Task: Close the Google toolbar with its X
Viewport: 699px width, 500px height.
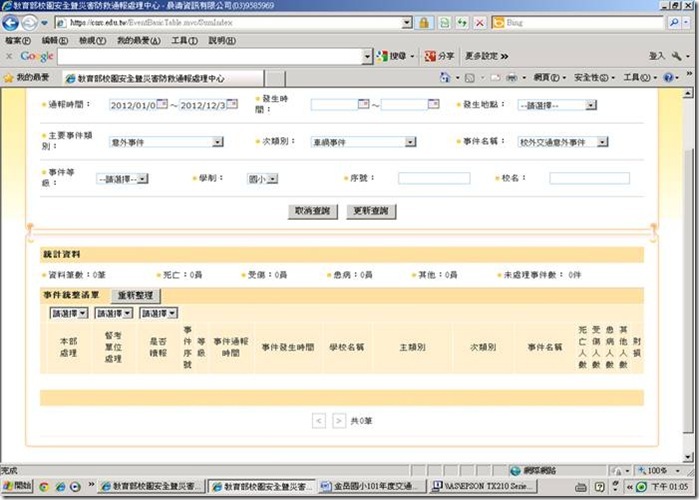Action: (x=8, y=56)
